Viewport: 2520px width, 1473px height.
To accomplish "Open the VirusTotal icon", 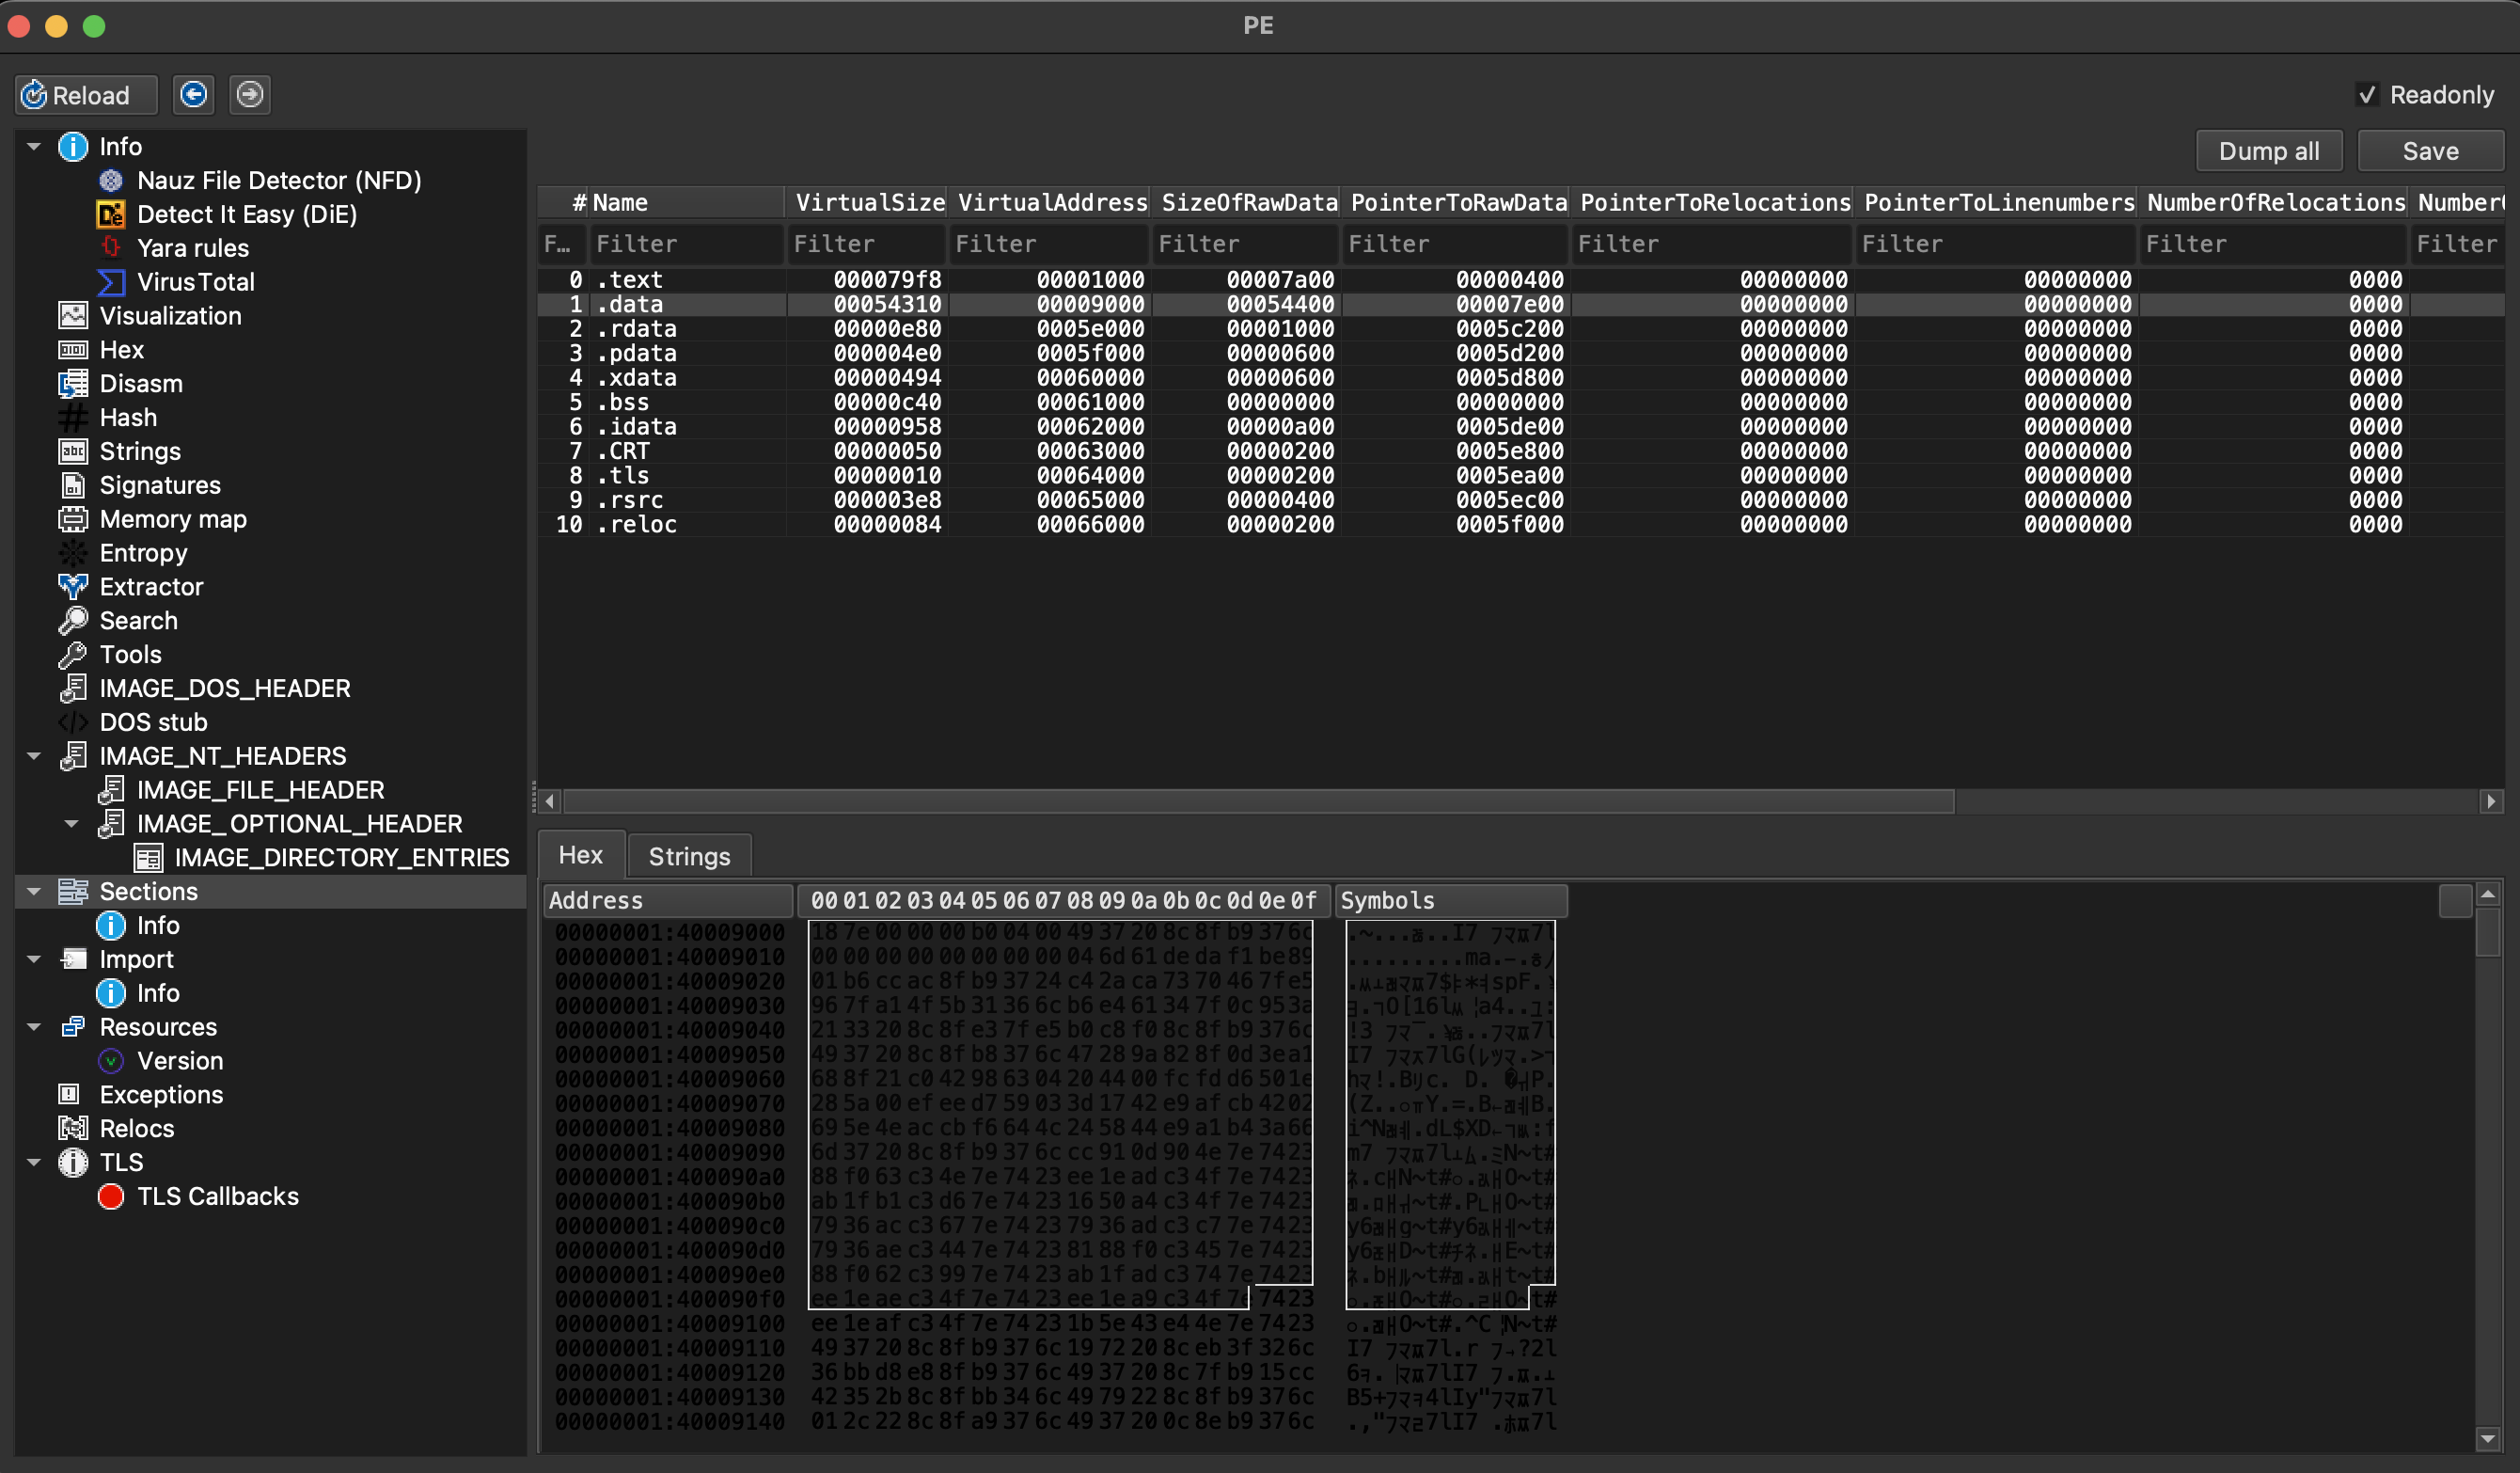I will 111,282.
